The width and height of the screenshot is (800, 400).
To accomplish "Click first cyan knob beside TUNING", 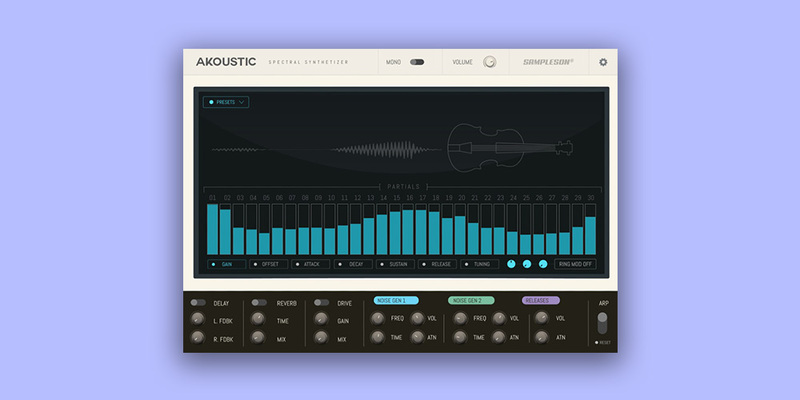I will 511,264.
